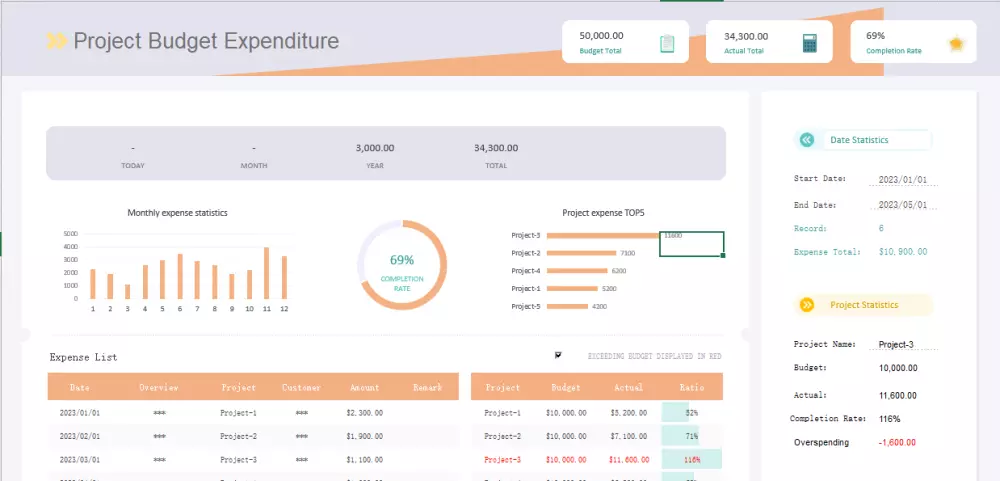Select the Project-3 bar in TOP5 chart
This screenshot has height=481, width=1000.
(x=603, y=235)
